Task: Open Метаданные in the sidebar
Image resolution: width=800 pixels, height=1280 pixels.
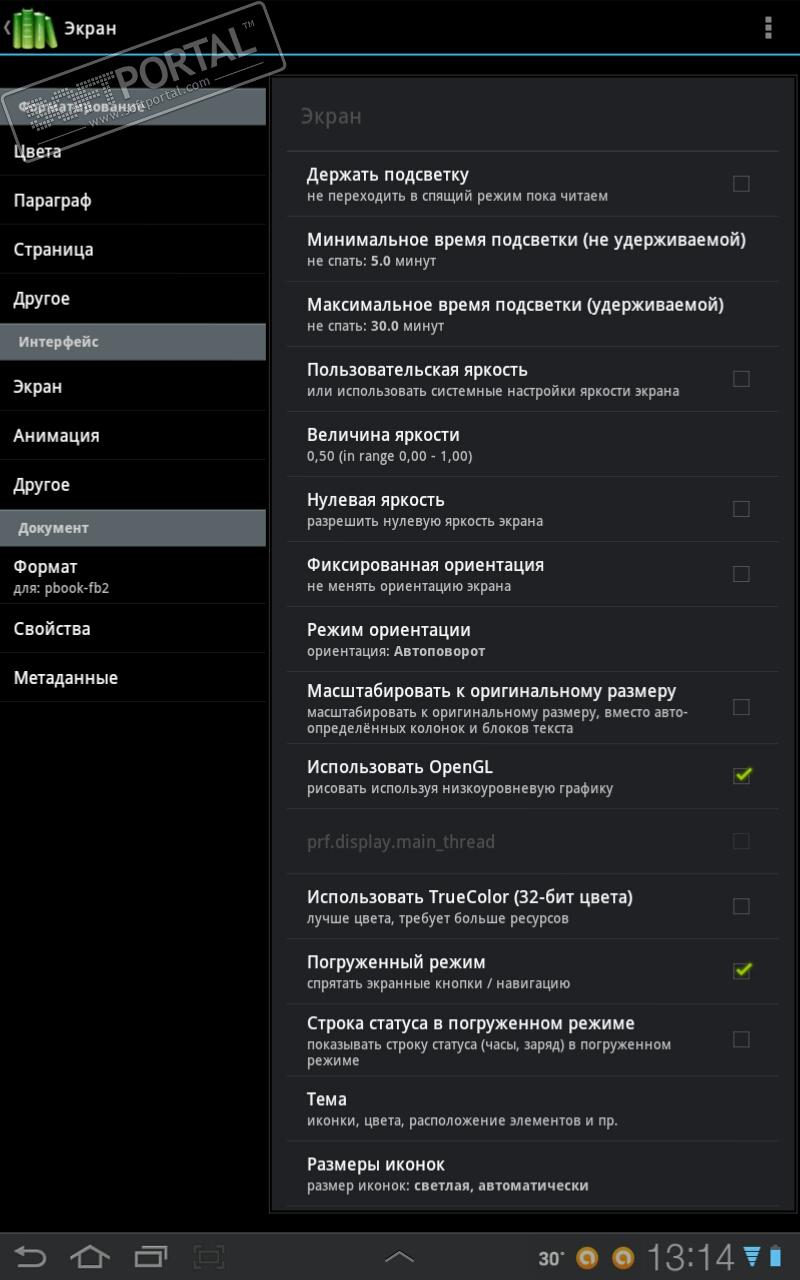Action: (66, 678)
